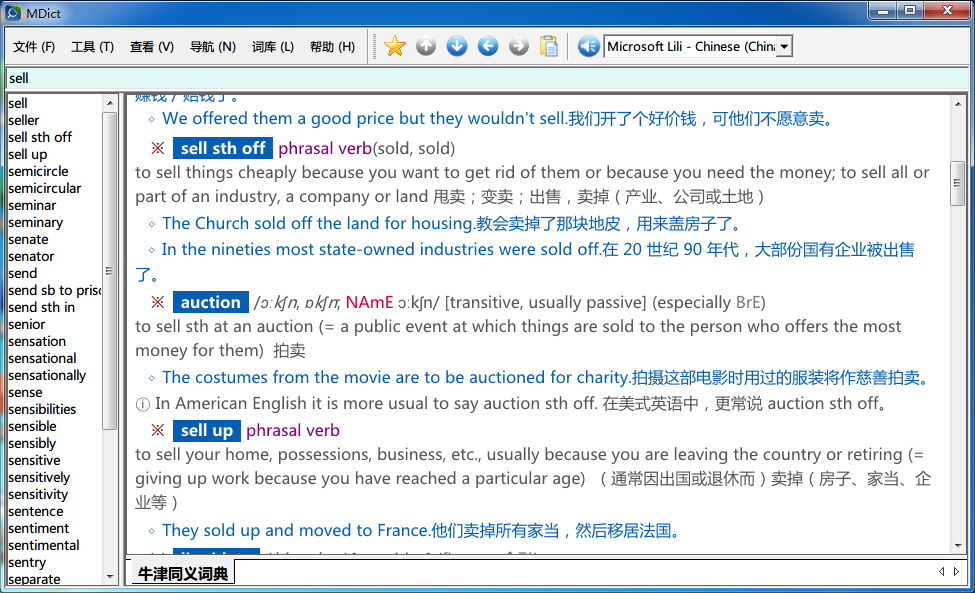Screen dimensions: 975x593
Task: Click the yellow star favorites icon
Action: click(x=395, y=46)
